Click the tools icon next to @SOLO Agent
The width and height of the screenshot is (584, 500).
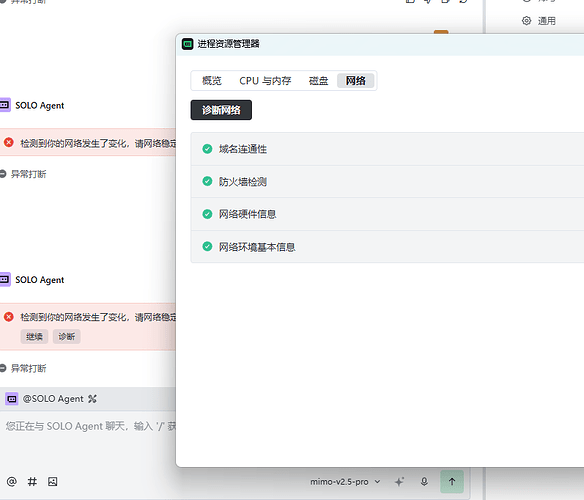coord(92,399)
